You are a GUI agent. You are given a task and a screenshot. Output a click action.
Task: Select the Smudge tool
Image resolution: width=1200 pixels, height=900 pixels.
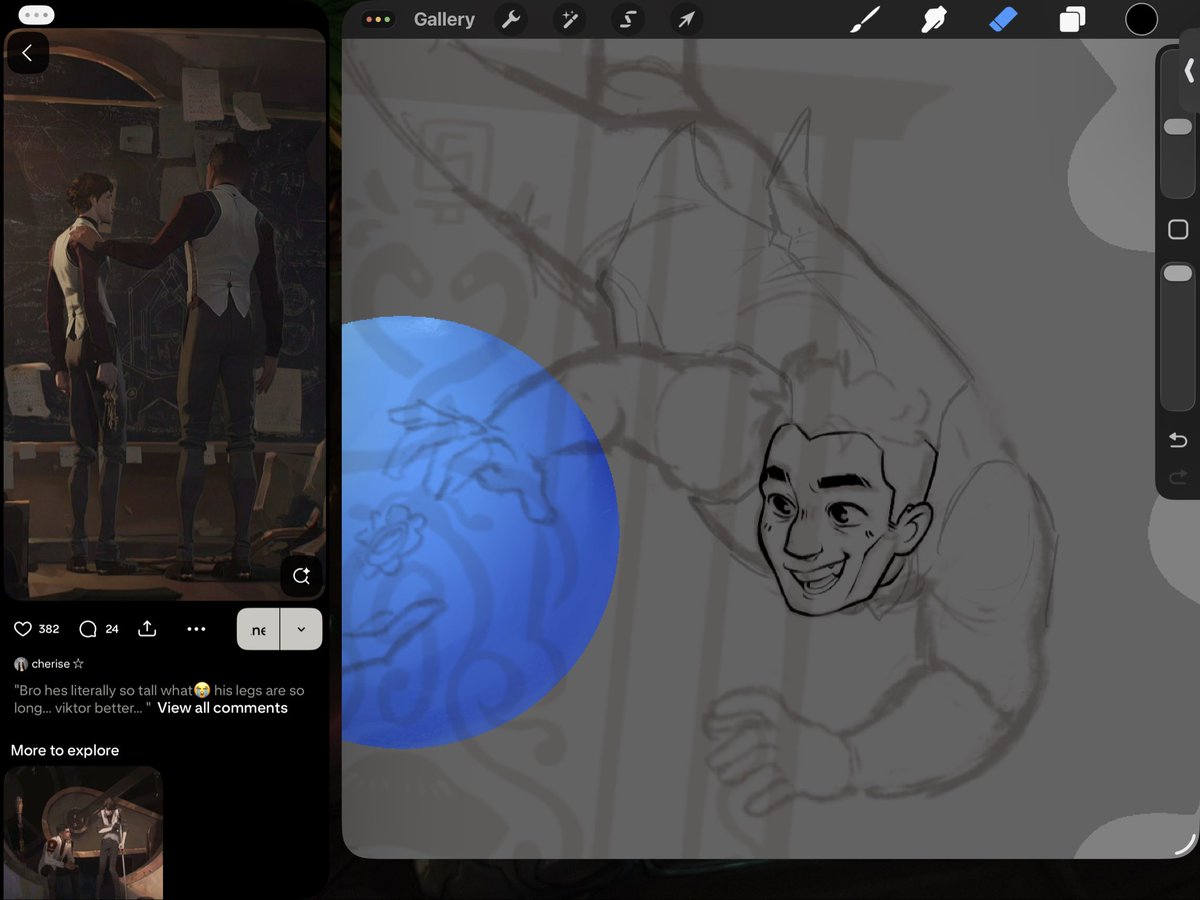[934, 19]
